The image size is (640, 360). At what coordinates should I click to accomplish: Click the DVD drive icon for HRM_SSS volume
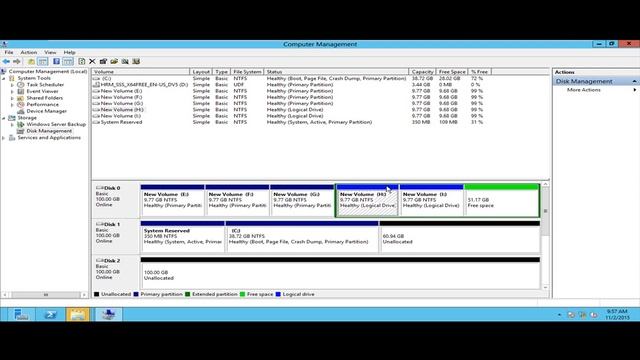(x=96, y=84)
